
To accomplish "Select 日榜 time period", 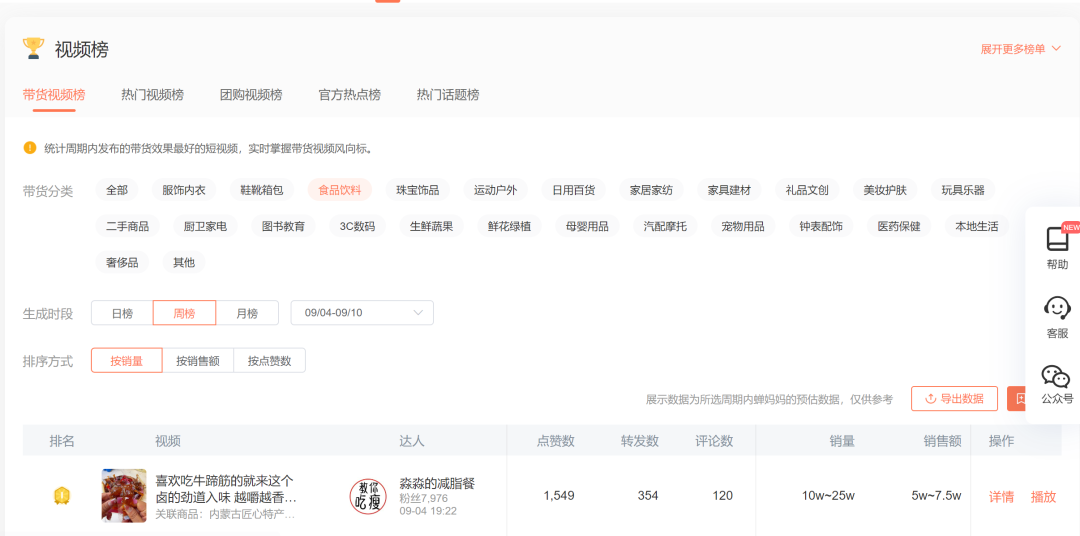I will click(122, 313).
